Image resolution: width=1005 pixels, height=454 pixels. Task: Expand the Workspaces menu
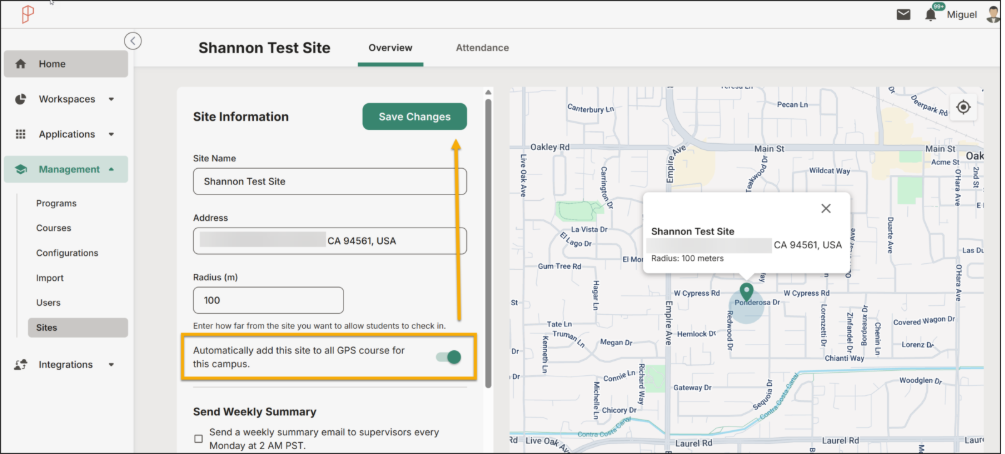click(66, 99)
